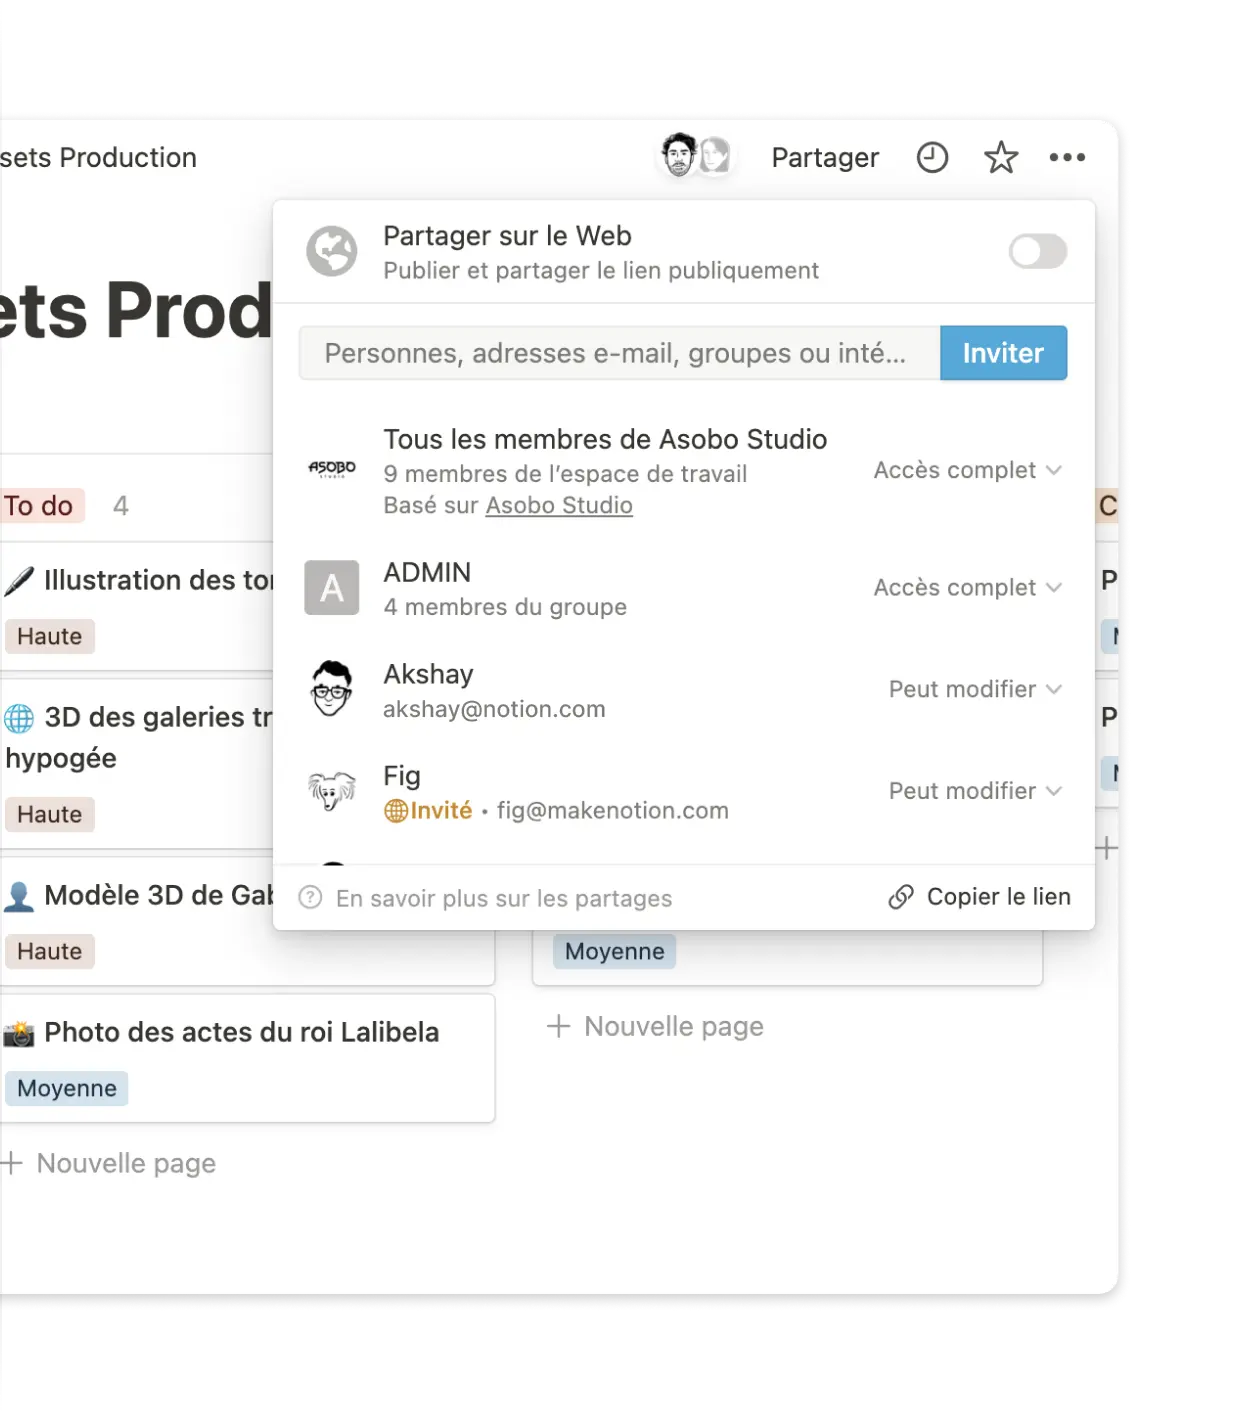
Task: Open the three-dot page options menu
Action: click(x=1067, y=158)
